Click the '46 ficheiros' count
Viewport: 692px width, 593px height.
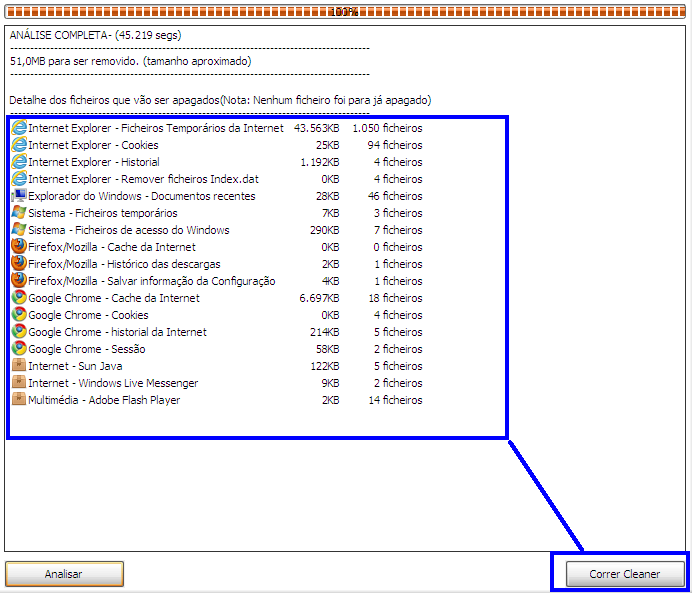coord(395,196)
